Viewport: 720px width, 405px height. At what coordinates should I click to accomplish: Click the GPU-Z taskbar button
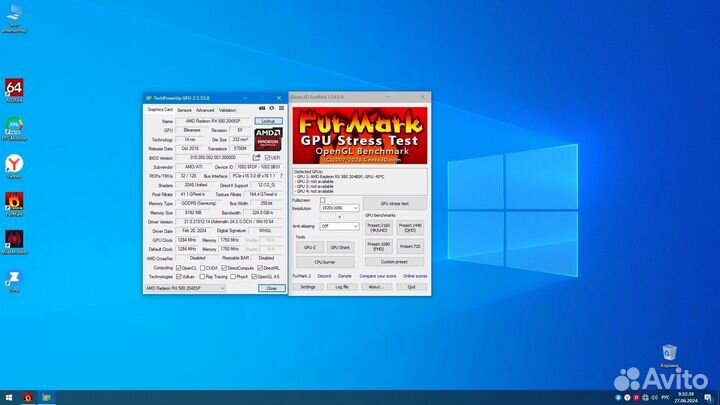pos(46,398)
